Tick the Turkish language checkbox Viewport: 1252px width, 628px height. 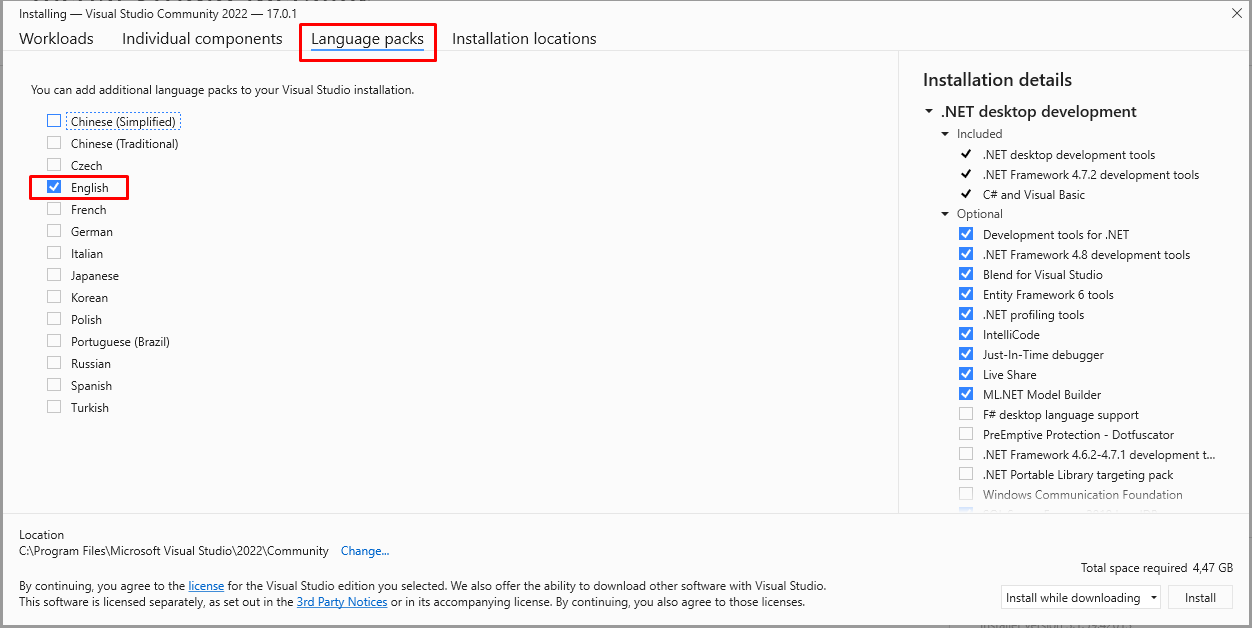[x=54, y=407]
